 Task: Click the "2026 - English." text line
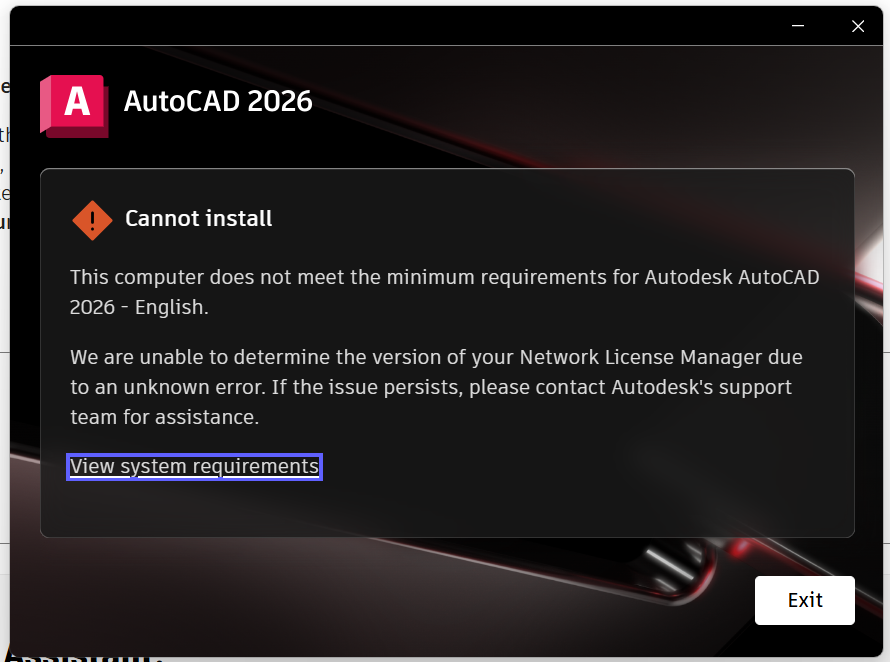139,308
